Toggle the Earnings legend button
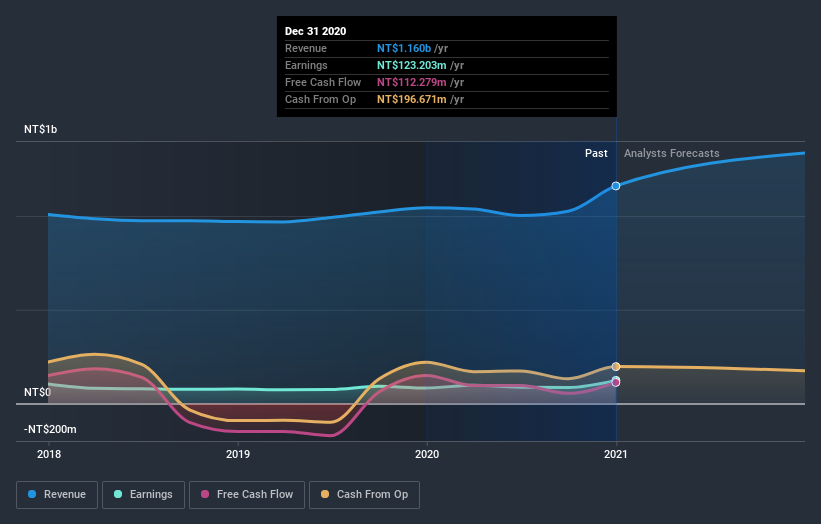This screenshot has width=821, height=524. 143,495
